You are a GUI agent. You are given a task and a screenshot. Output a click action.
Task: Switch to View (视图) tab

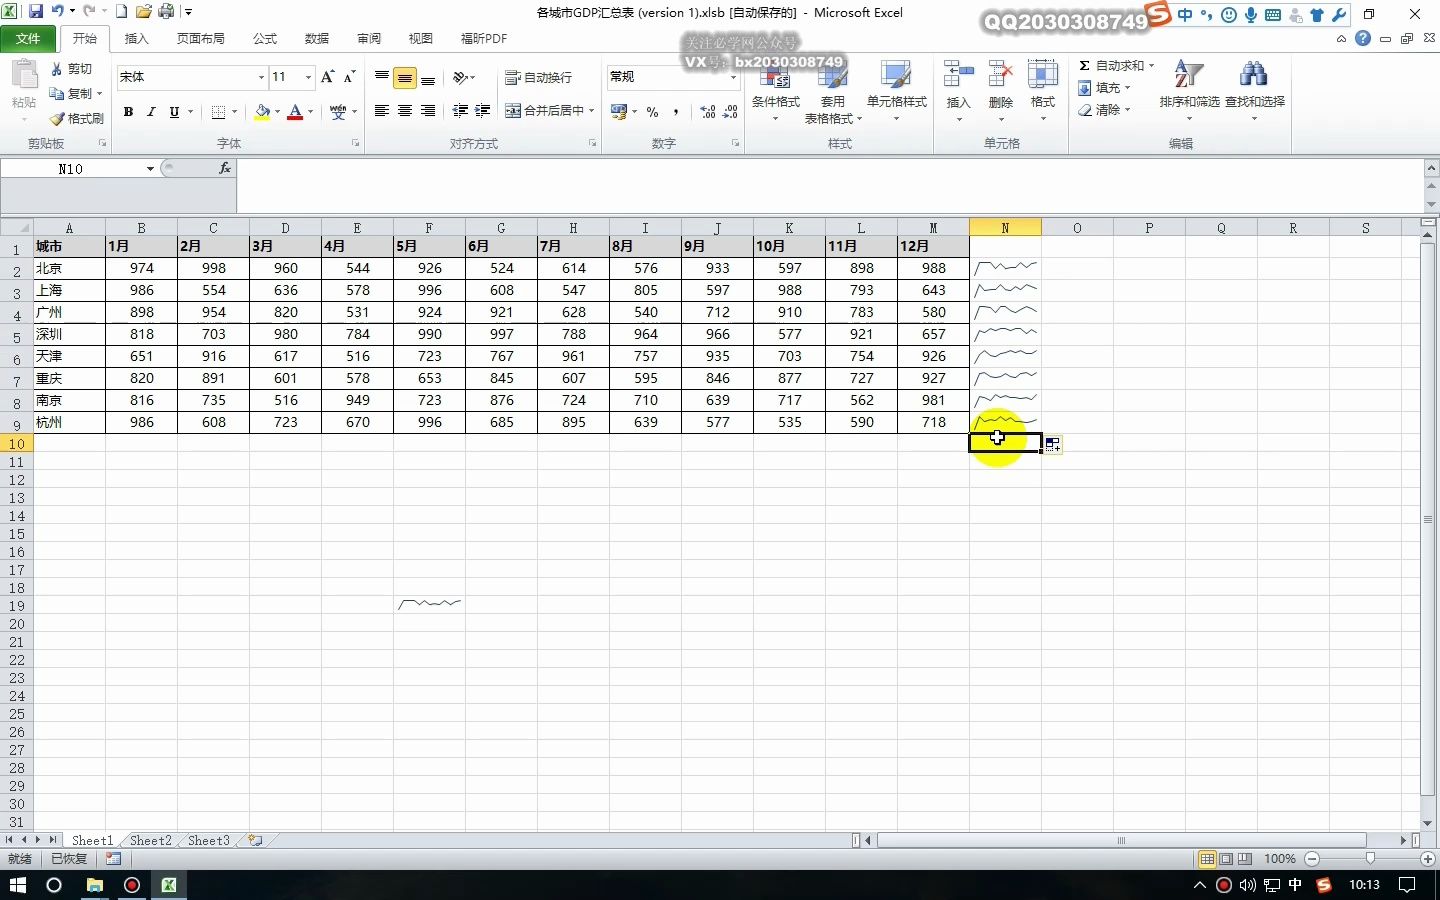pos(421,39)
